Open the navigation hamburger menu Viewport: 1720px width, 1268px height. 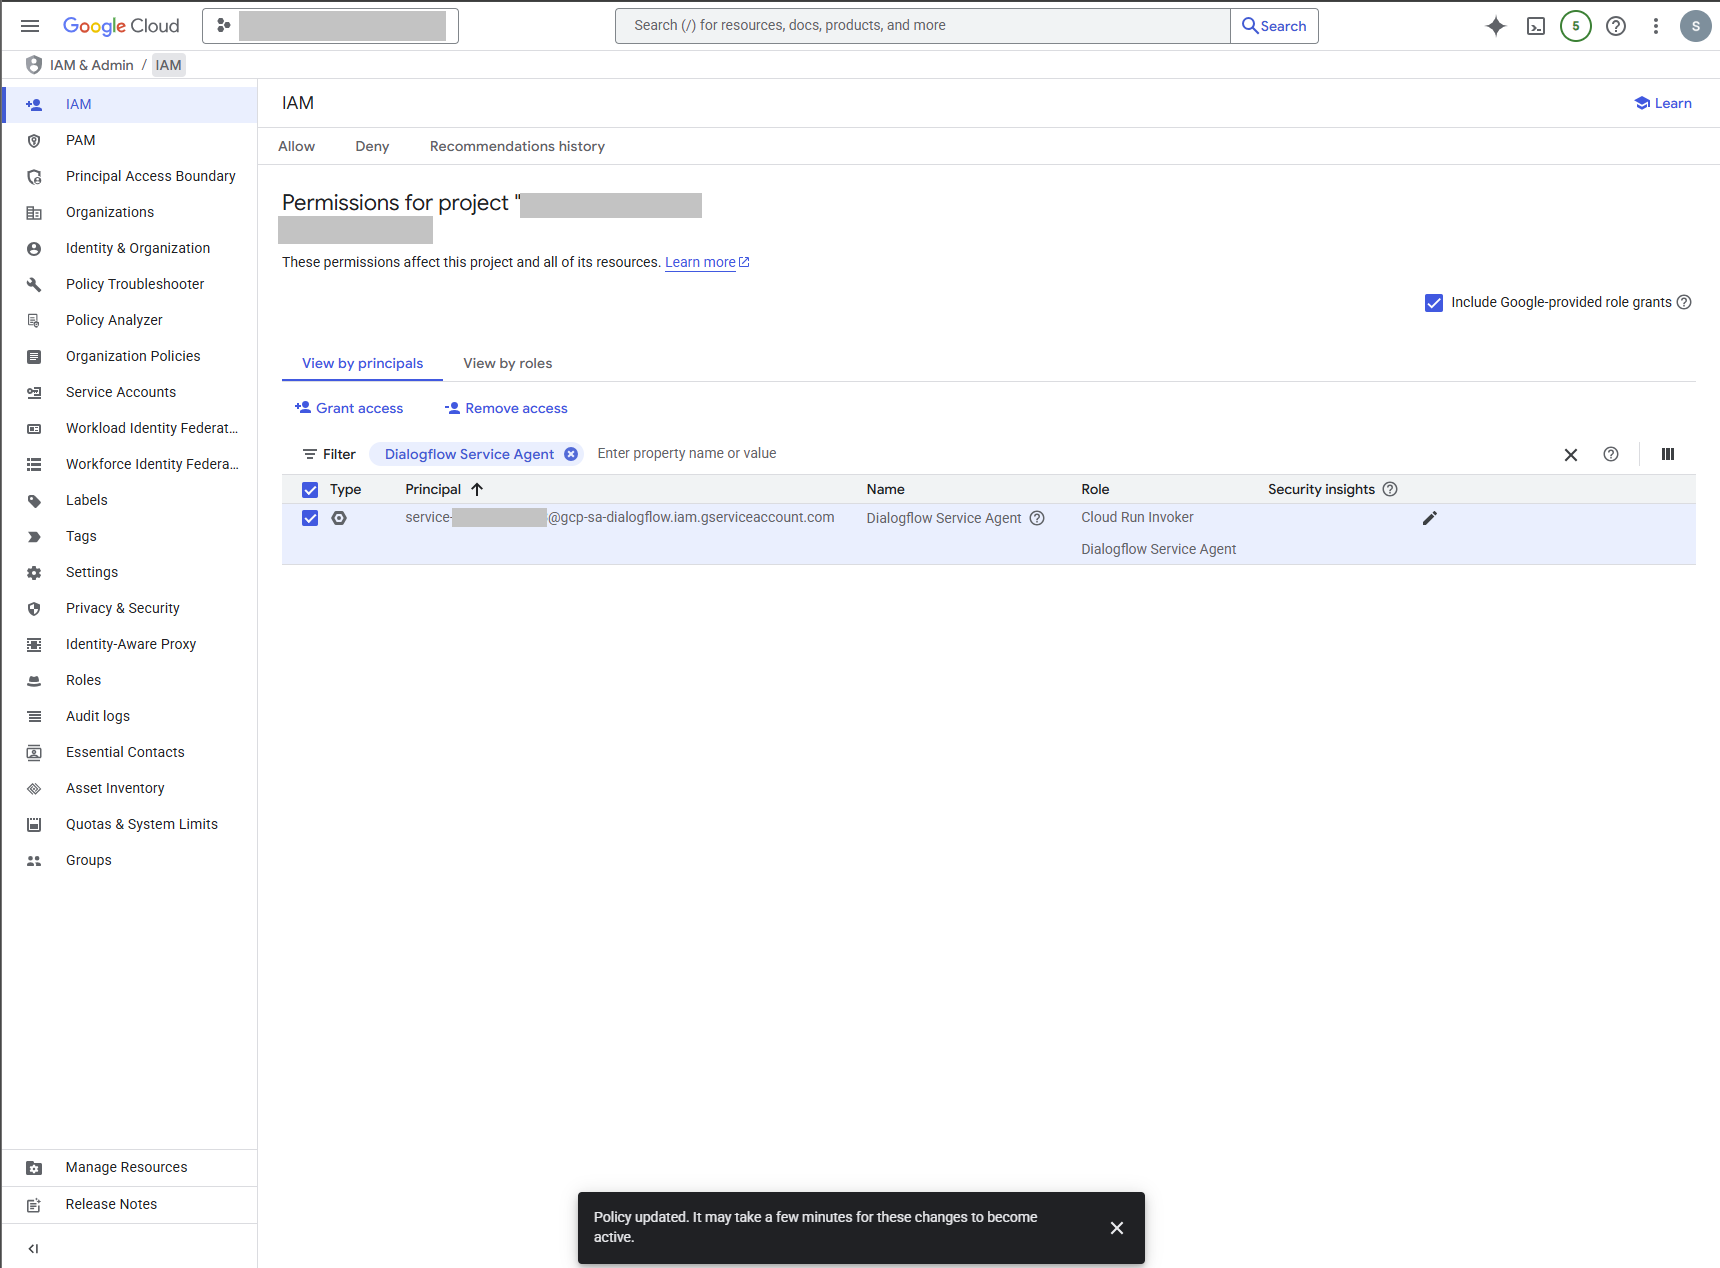click(29, 26)
